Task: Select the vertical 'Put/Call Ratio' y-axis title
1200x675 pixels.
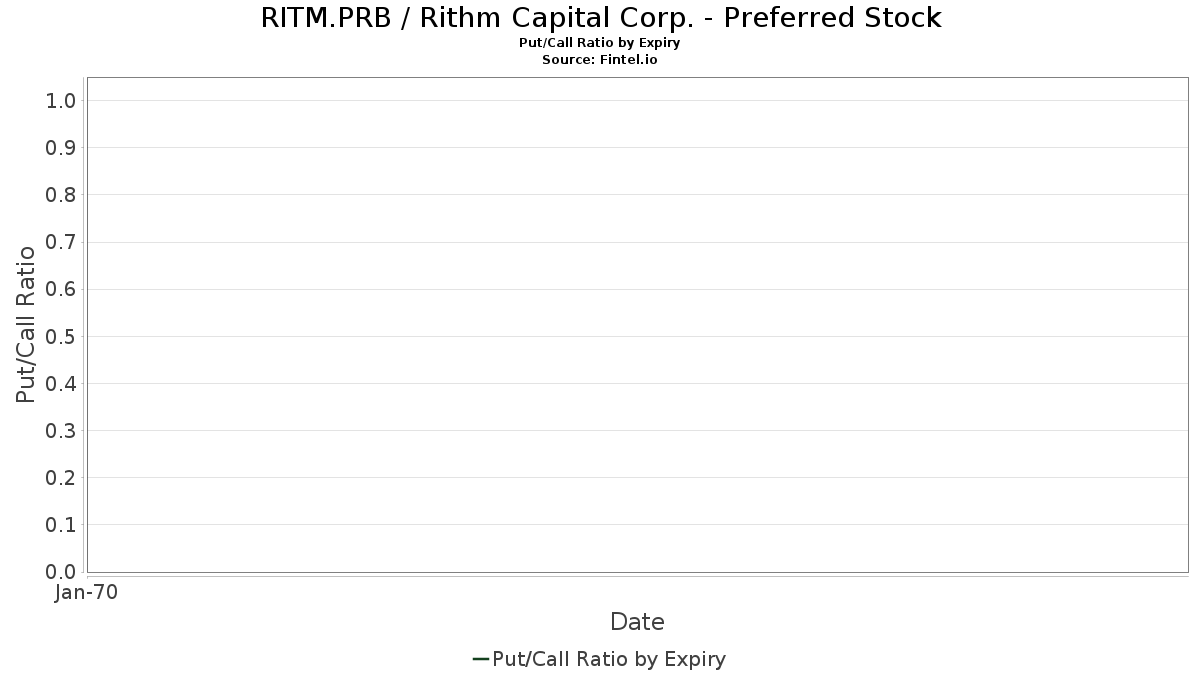Action: 26,324
